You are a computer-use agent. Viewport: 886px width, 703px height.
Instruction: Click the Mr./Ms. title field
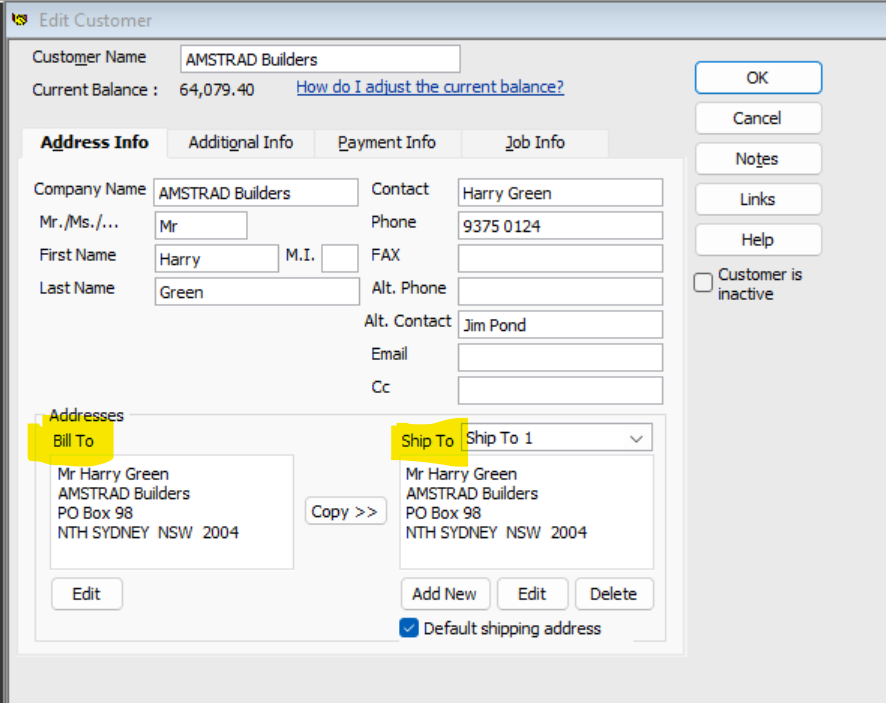pyautogui.click(x=201, y=225)
